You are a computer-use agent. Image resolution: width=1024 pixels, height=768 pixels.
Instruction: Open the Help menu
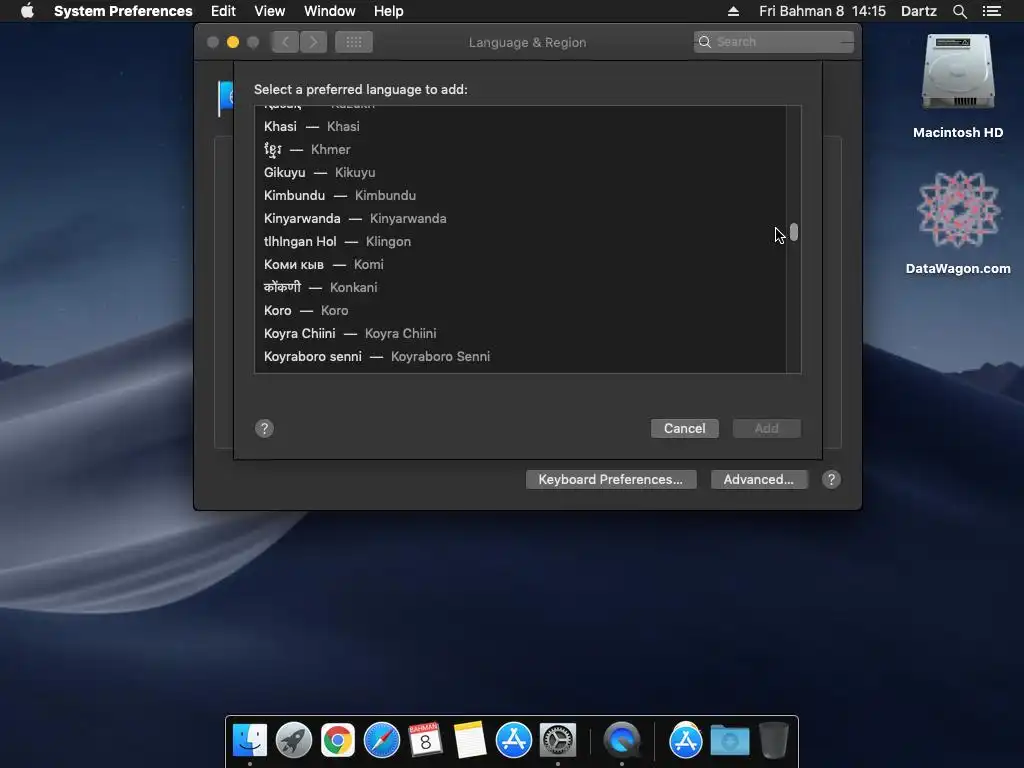pyautogui.click(x=389, y=11)
